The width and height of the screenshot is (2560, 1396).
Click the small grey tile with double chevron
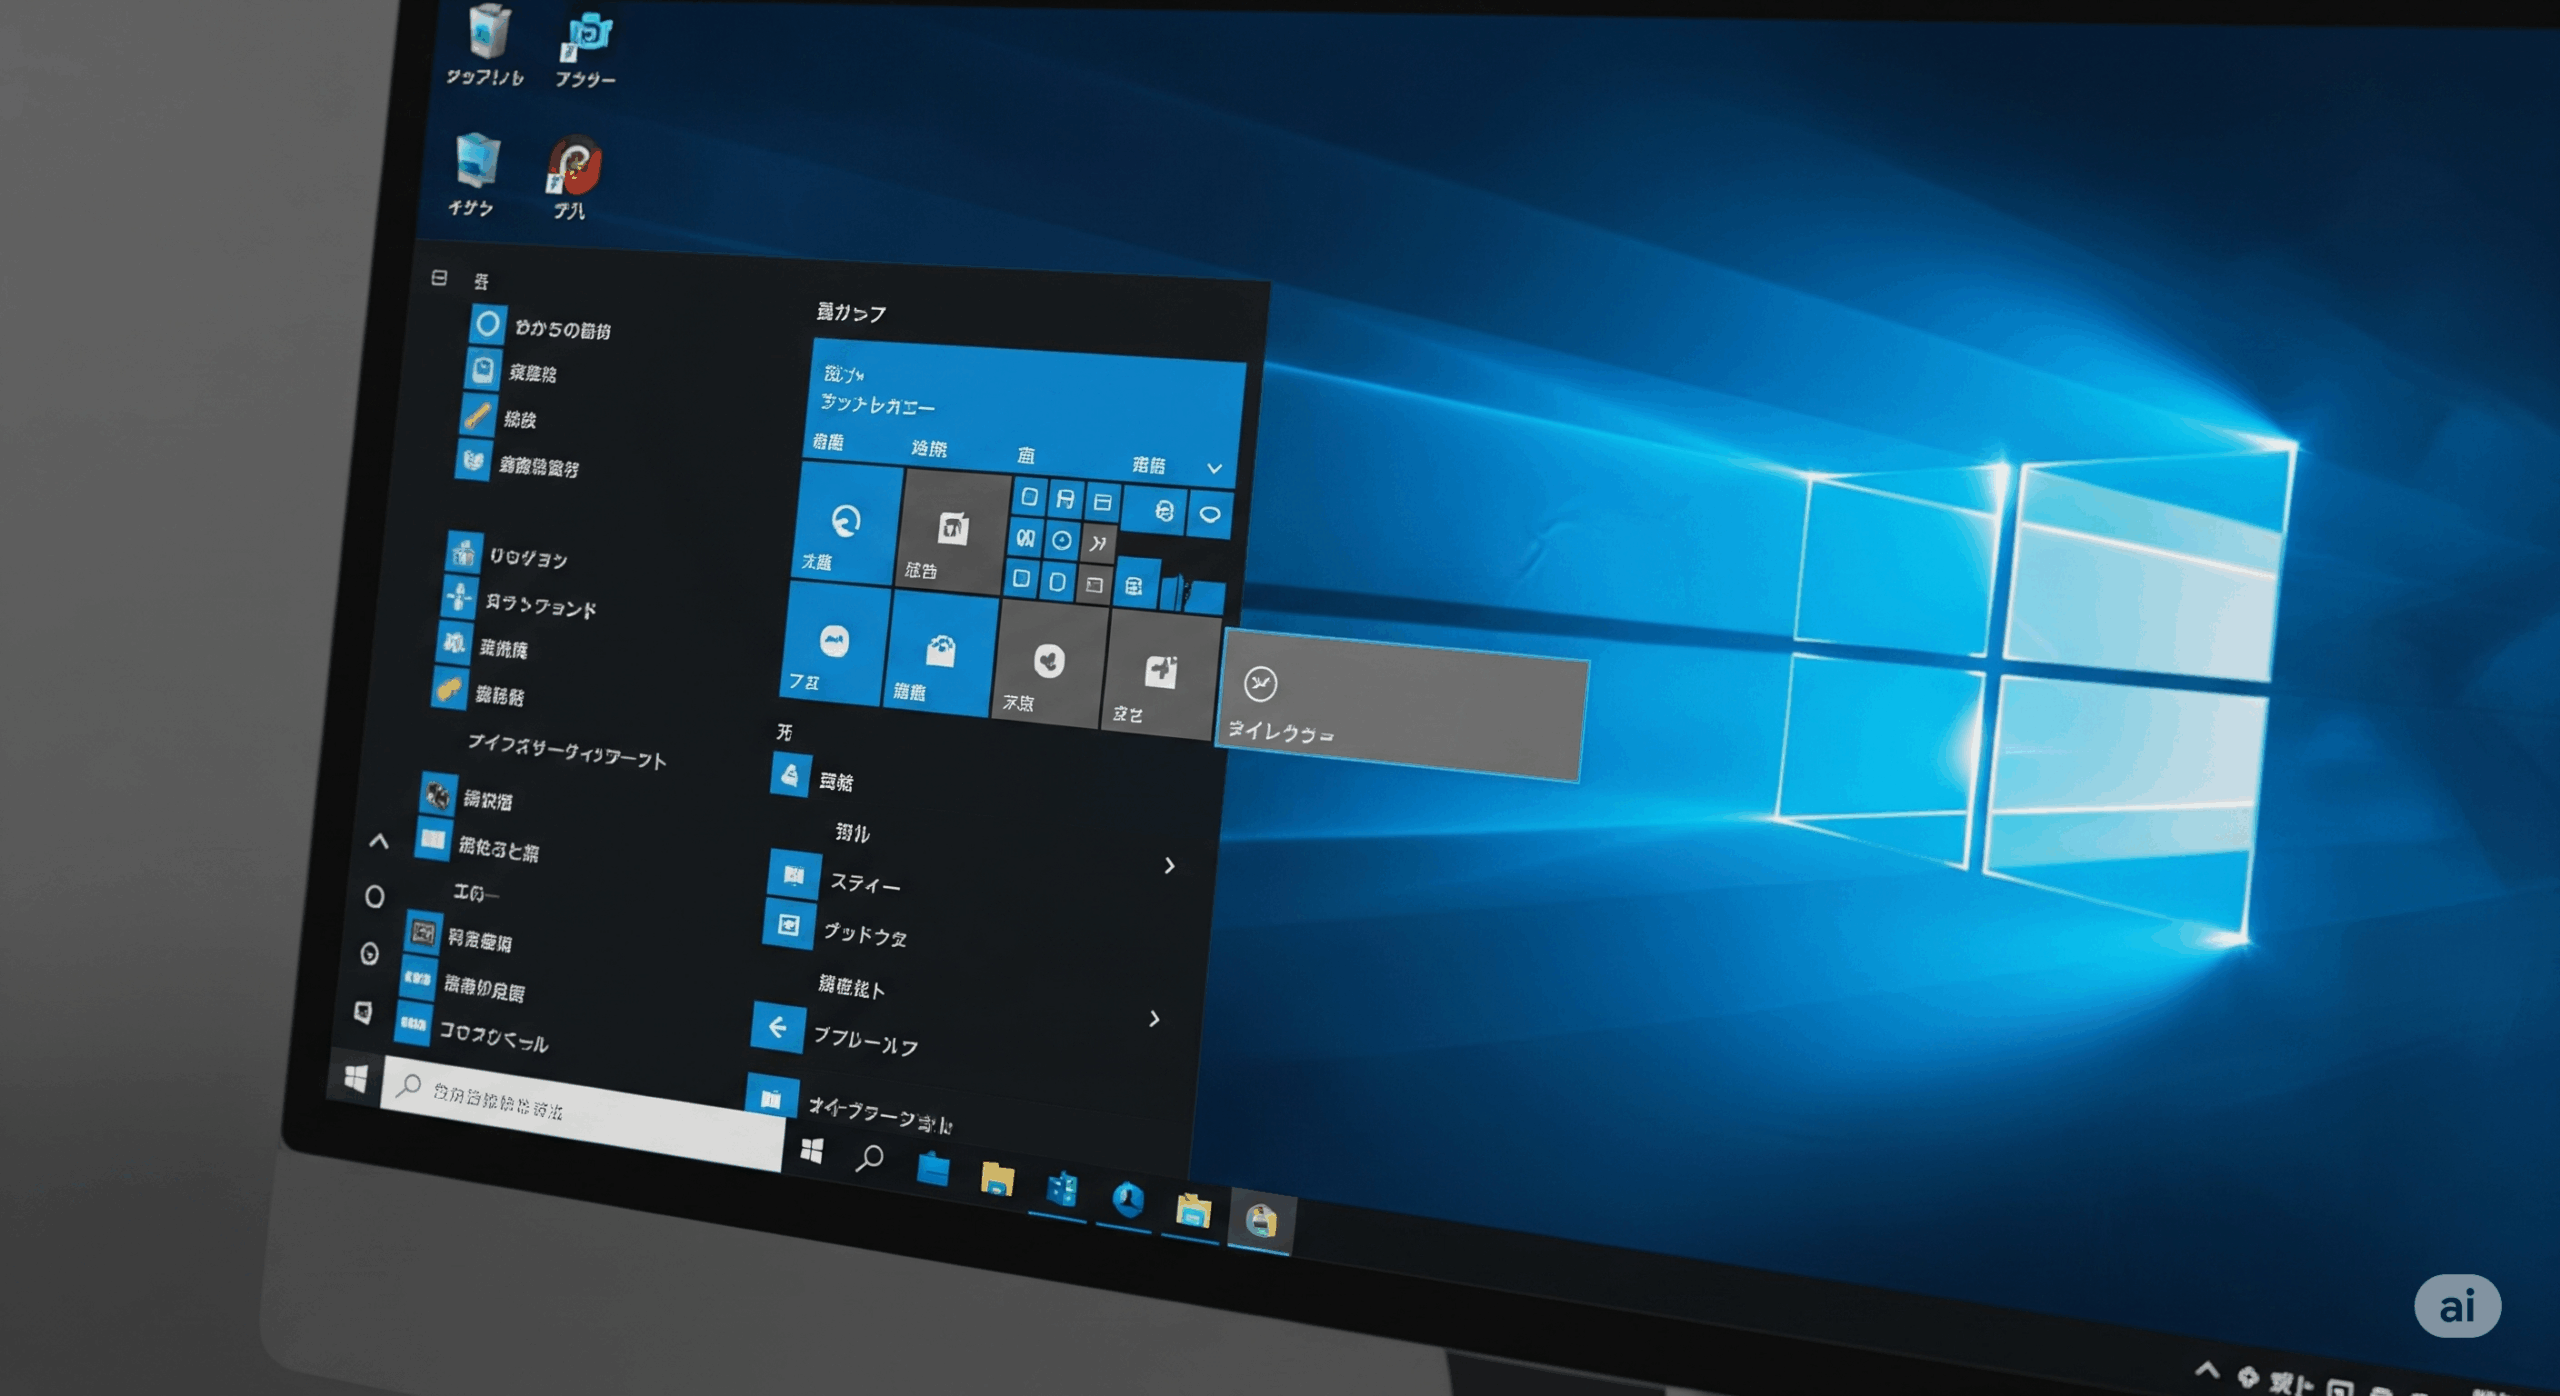pos(1098,543)
